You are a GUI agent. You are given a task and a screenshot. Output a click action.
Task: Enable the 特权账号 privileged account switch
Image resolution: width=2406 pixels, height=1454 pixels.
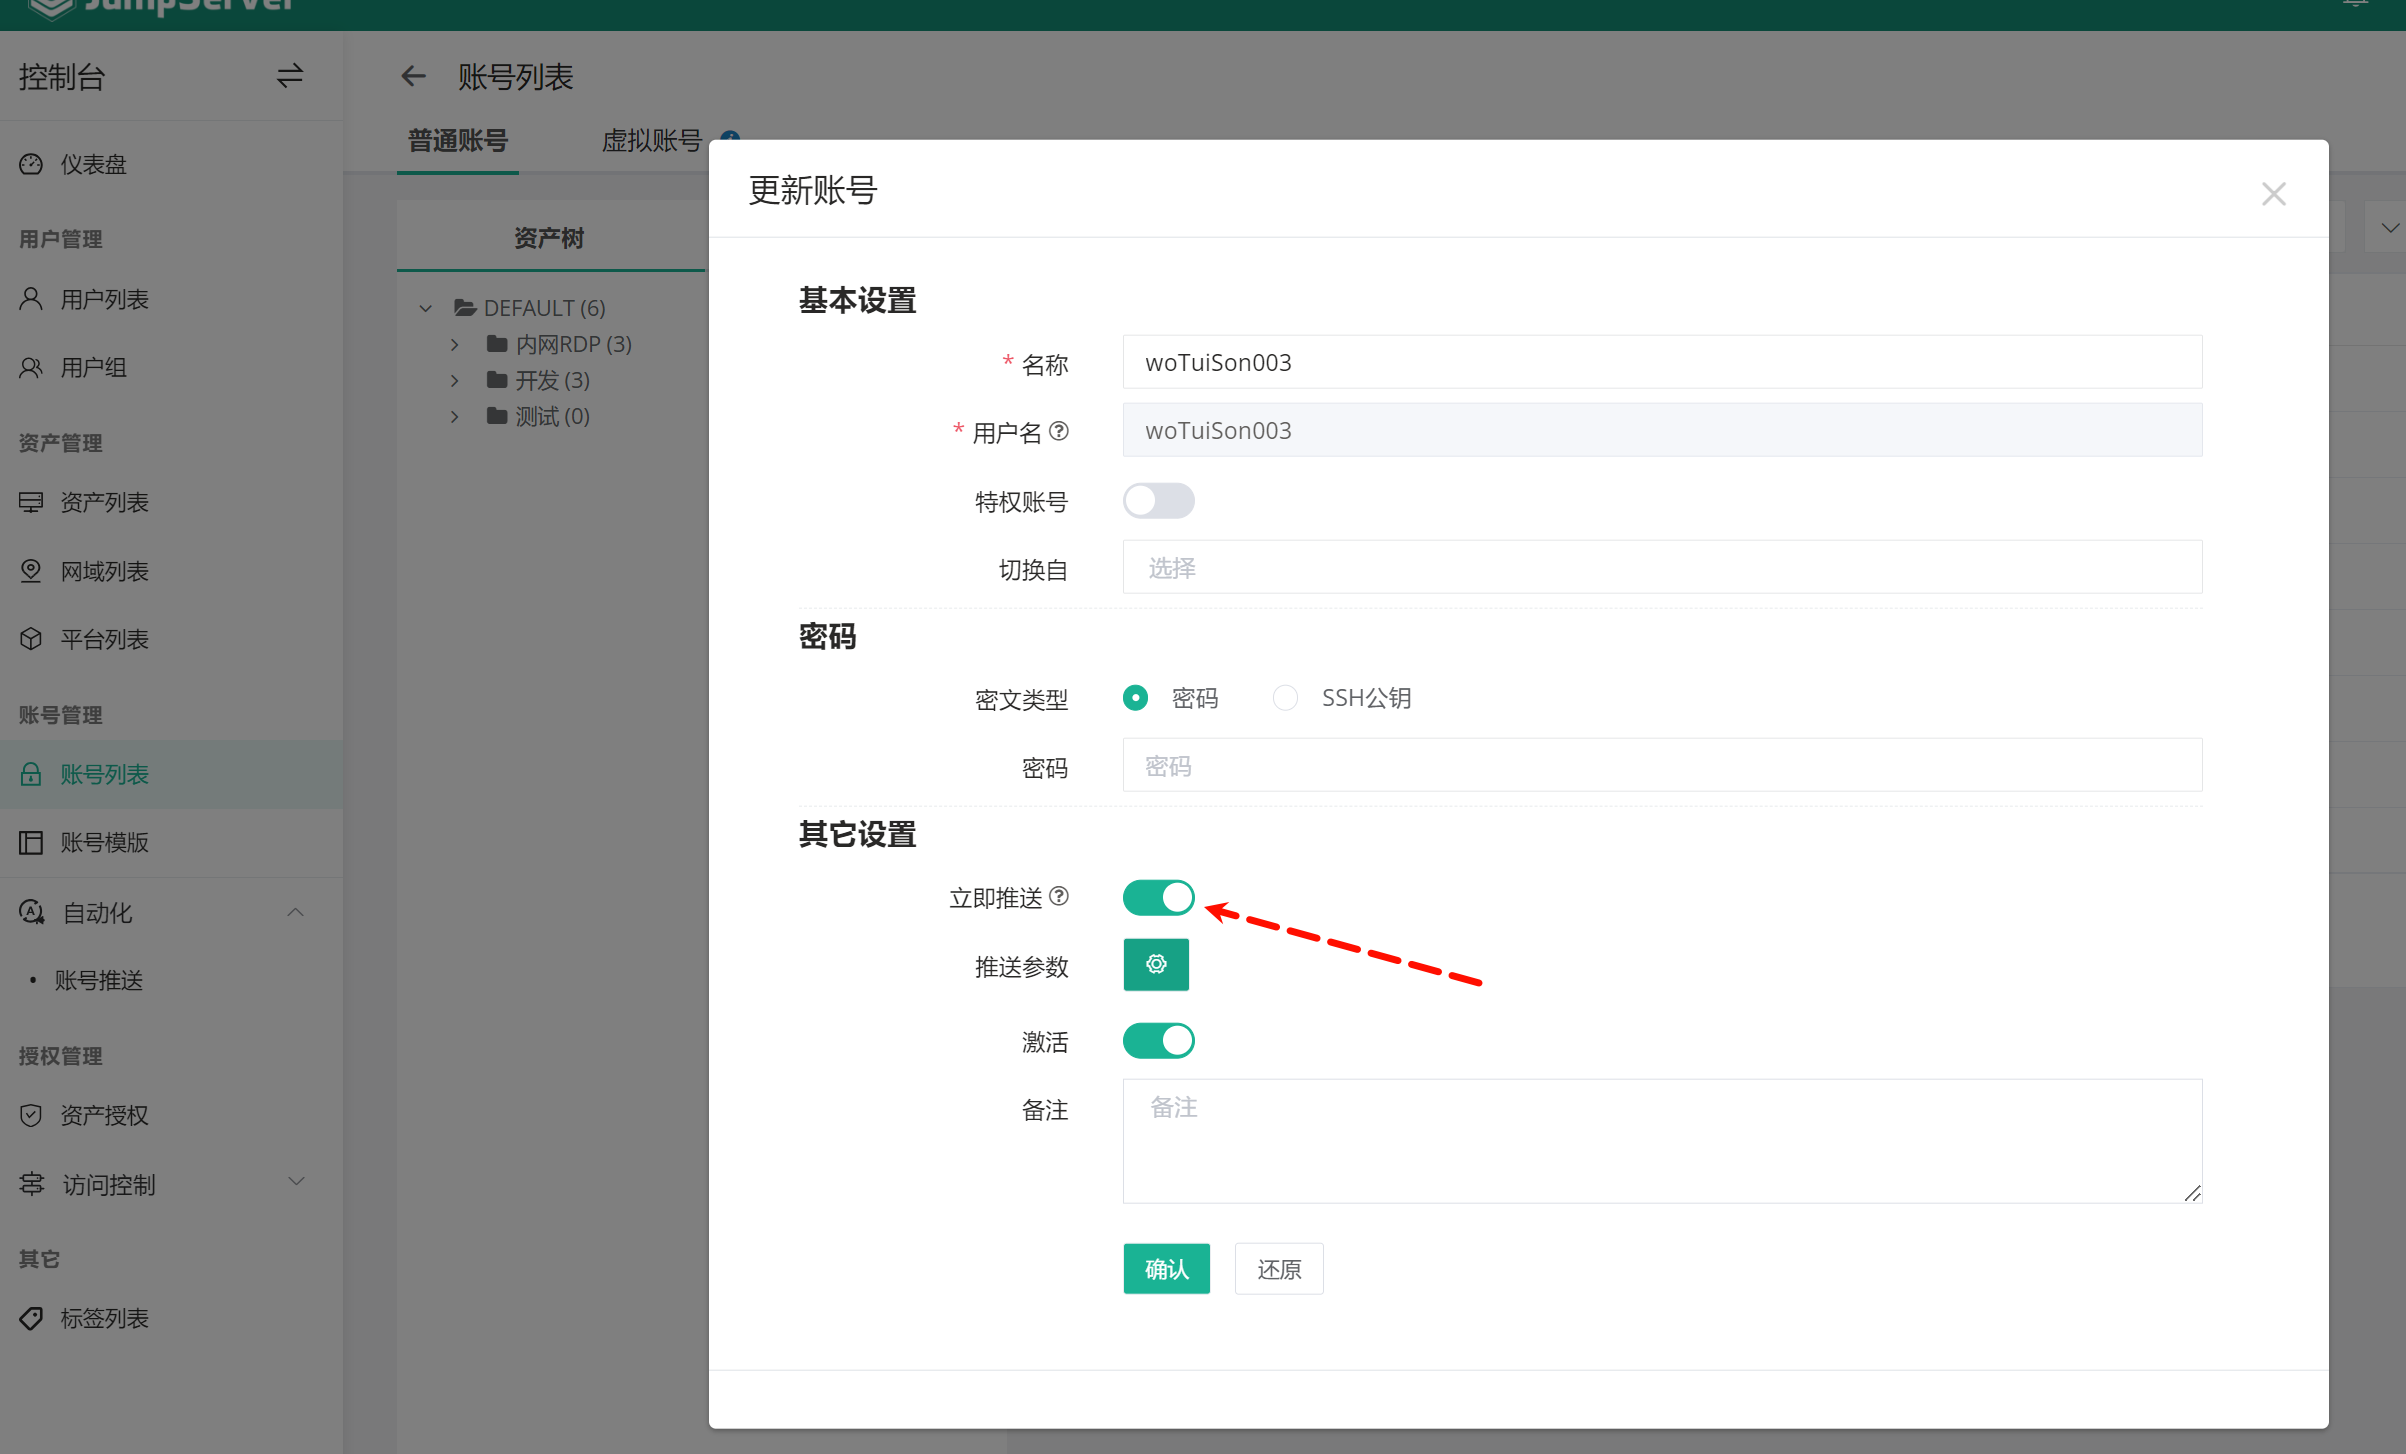pos(1158,500)
